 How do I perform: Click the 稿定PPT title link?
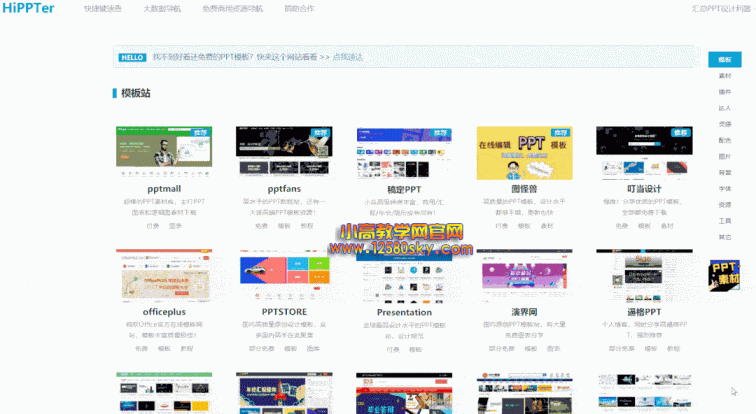(x=404, y=189)
